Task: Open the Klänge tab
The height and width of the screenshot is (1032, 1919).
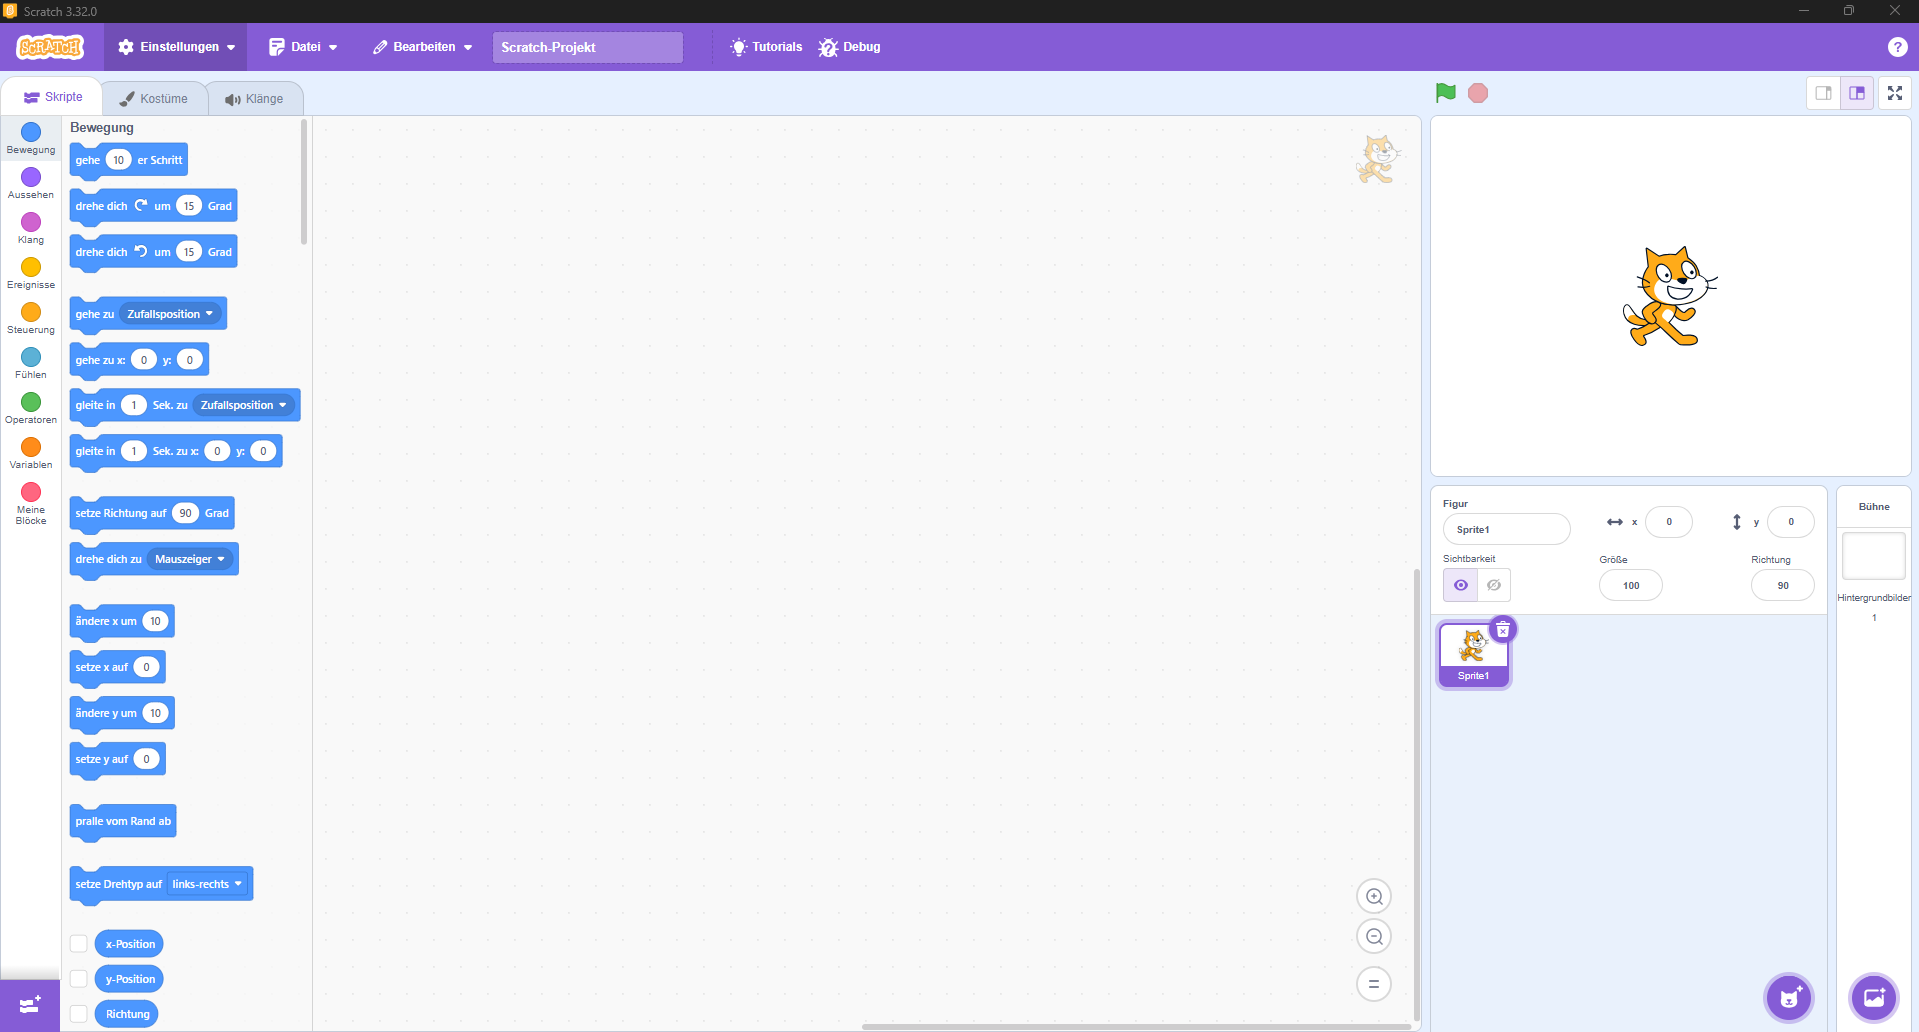Action: pos(254,99)
